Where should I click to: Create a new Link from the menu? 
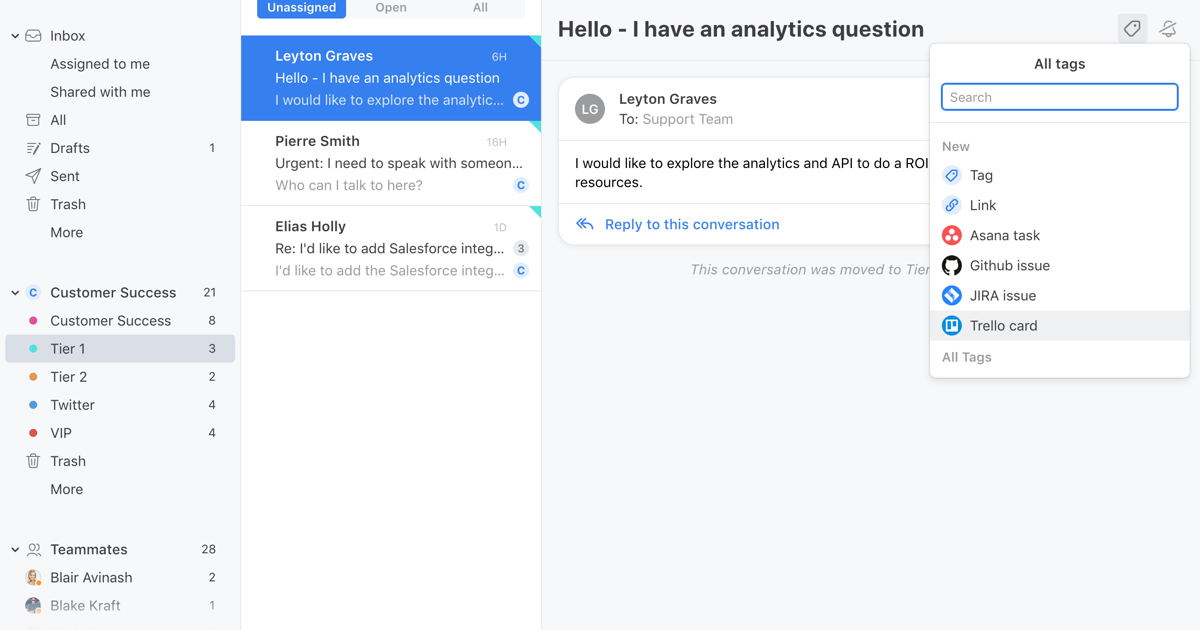click(981, 205)
